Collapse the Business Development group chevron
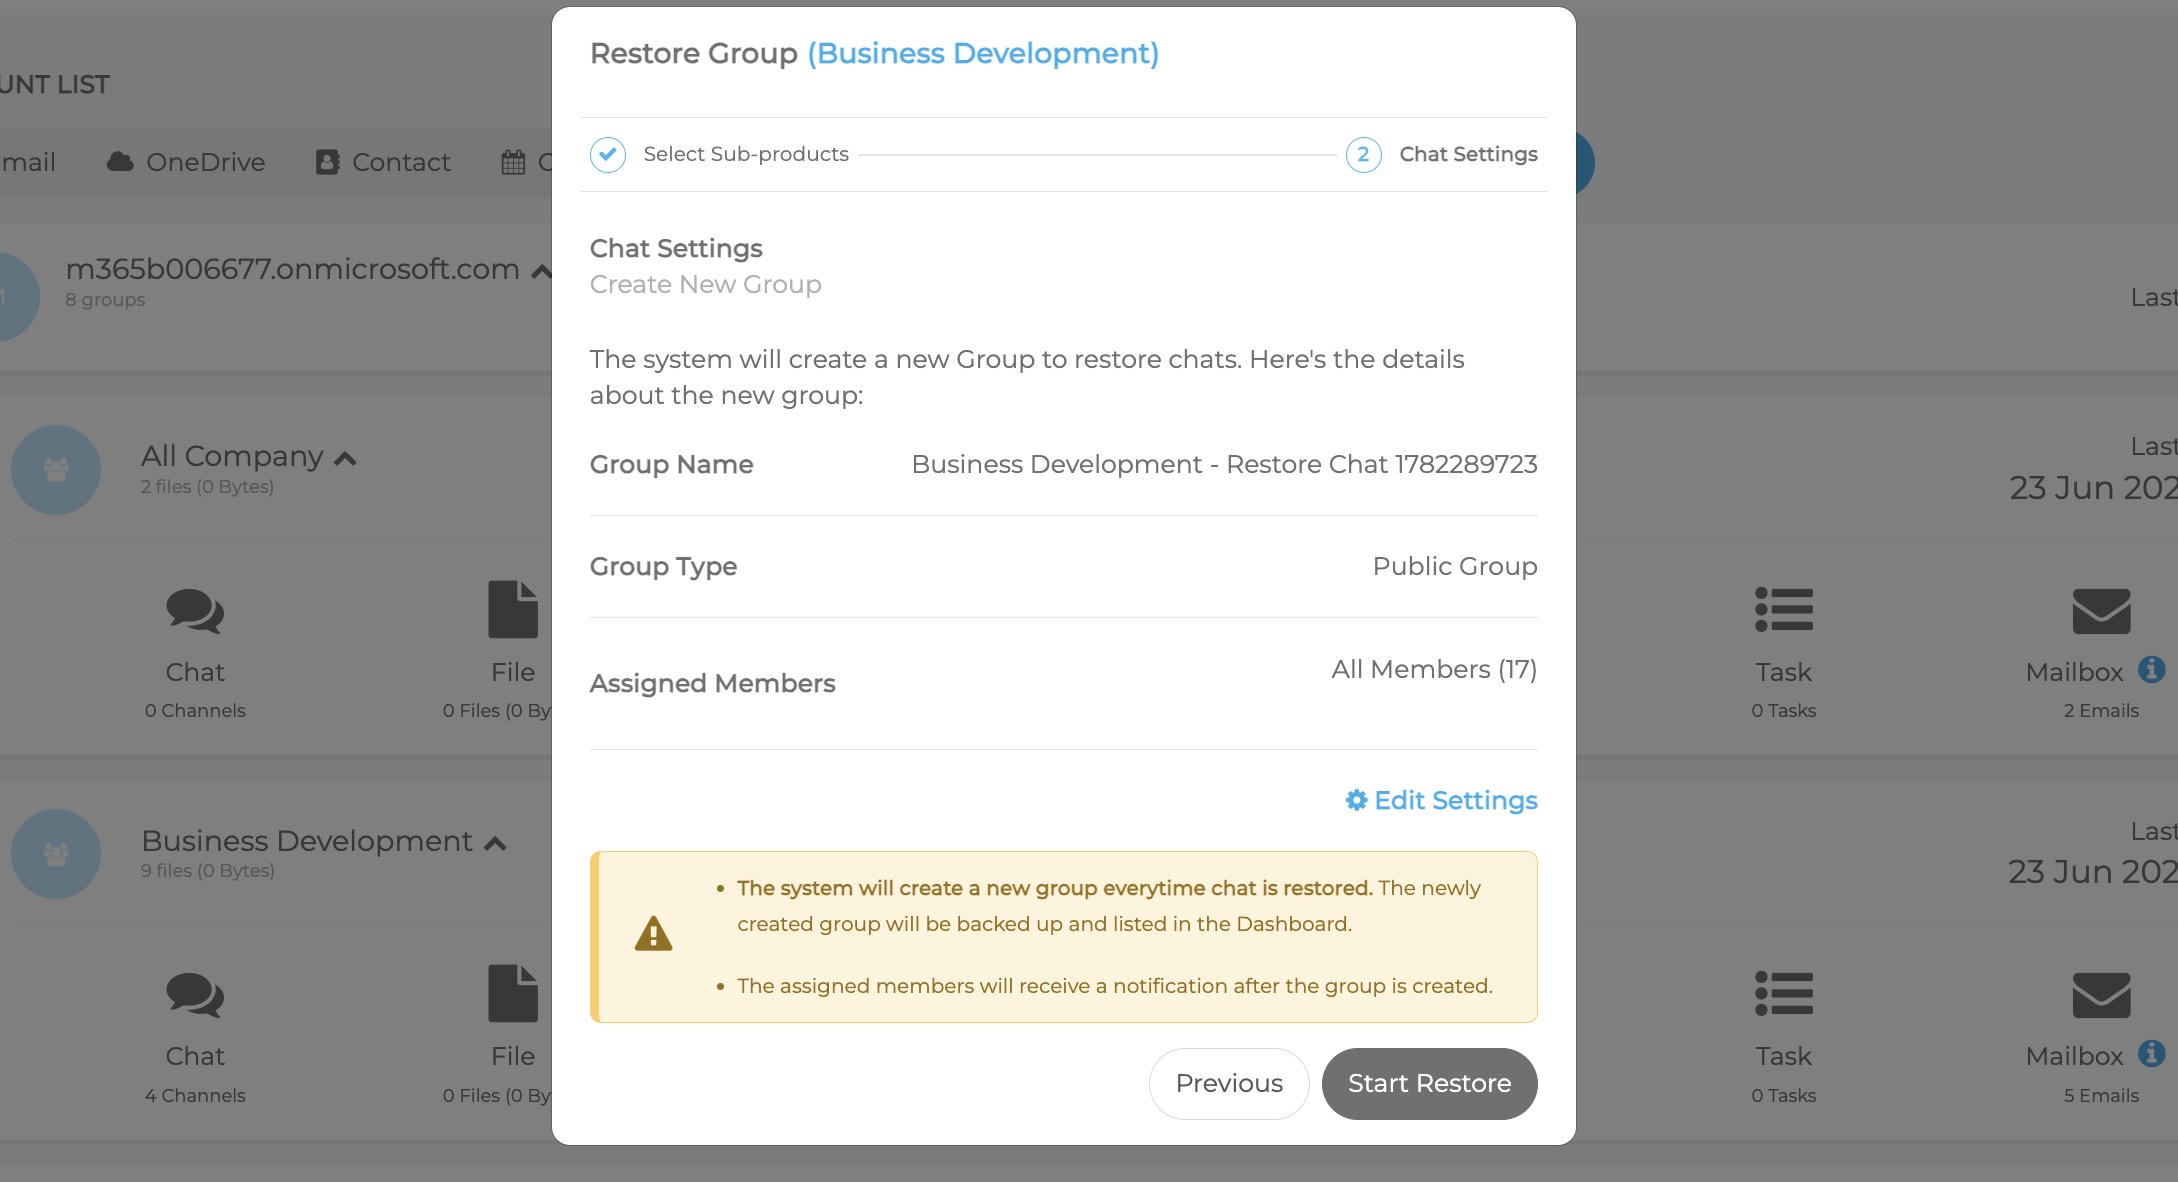This screenshot has height=1182, width=2178. point(495,844)
